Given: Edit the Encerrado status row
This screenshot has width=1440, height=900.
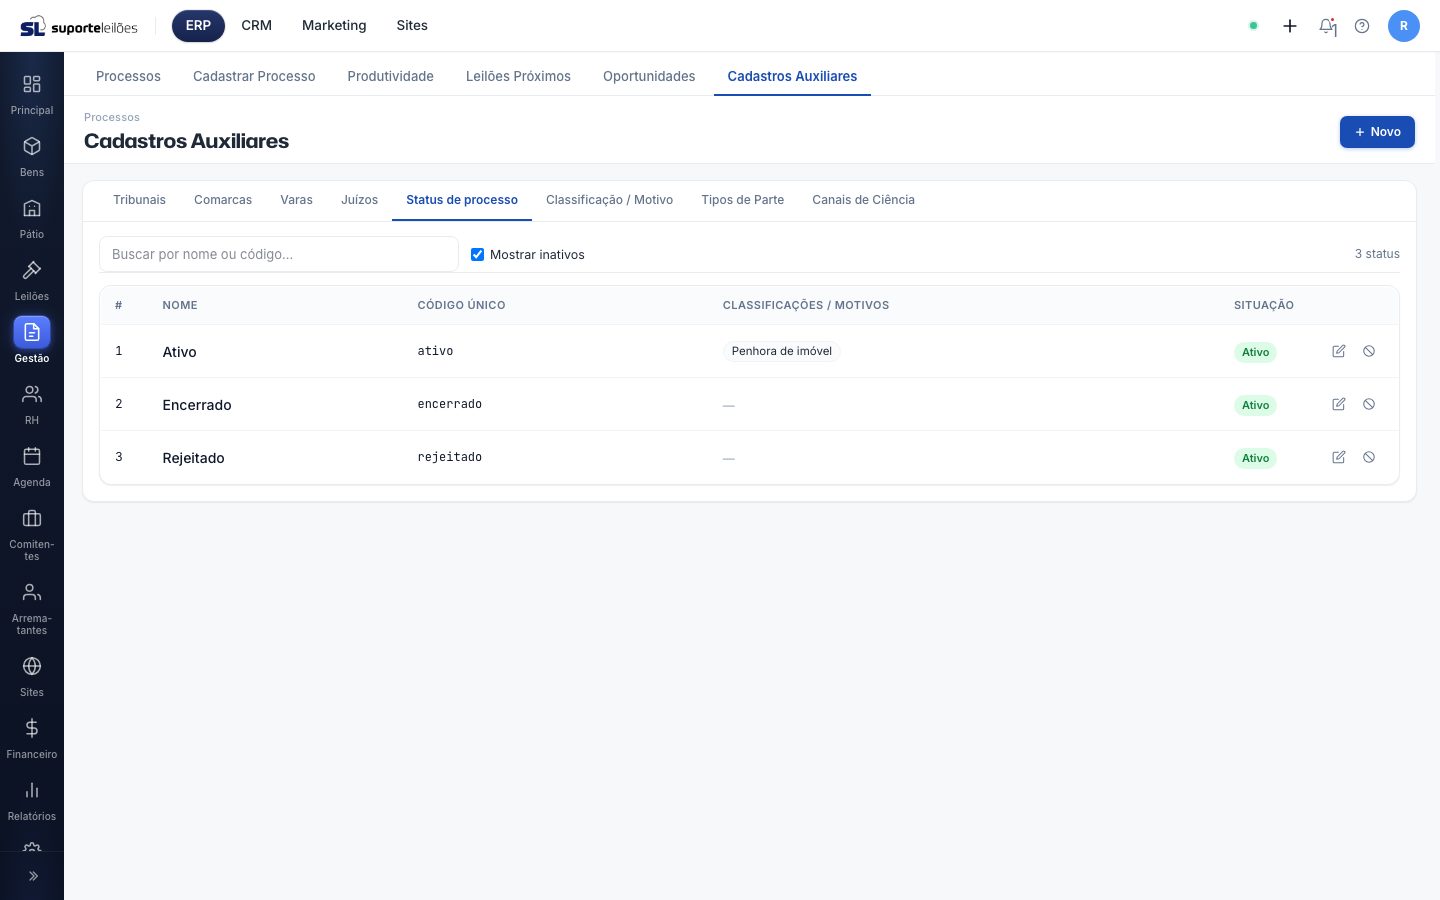Looking at the screenshot, I should tap(1339, 404).
